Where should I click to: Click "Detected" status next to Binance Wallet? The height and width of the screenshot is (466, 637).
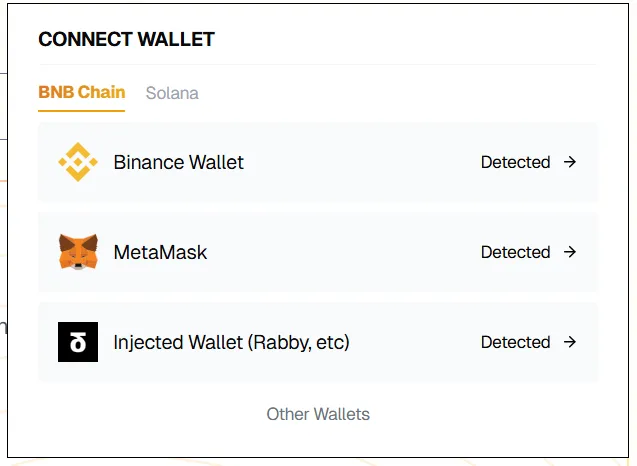coord(515,162)
